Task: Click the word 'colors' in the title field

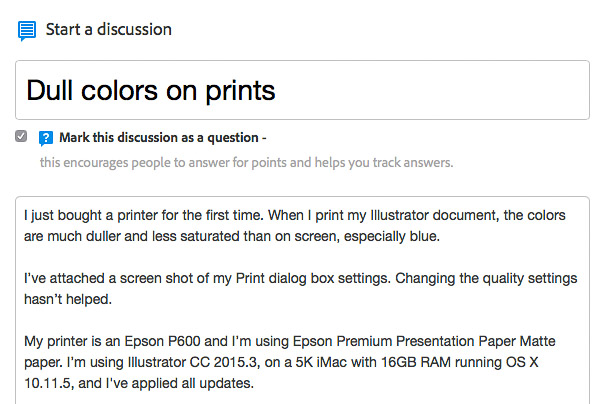Action: 119,91
